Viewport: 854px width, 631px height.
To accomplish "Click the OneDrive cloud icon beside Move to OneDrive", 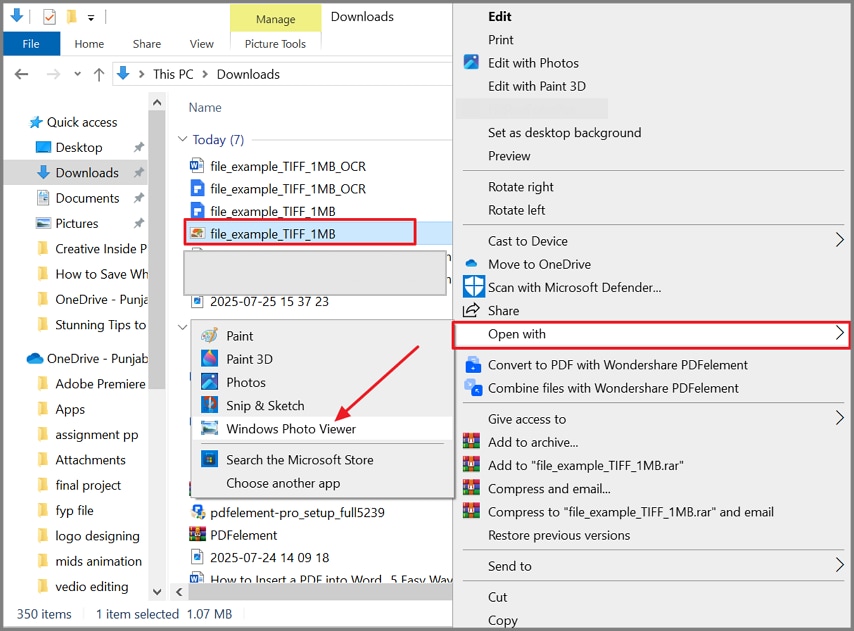I will pyautogui.click(x=471, y=264).
